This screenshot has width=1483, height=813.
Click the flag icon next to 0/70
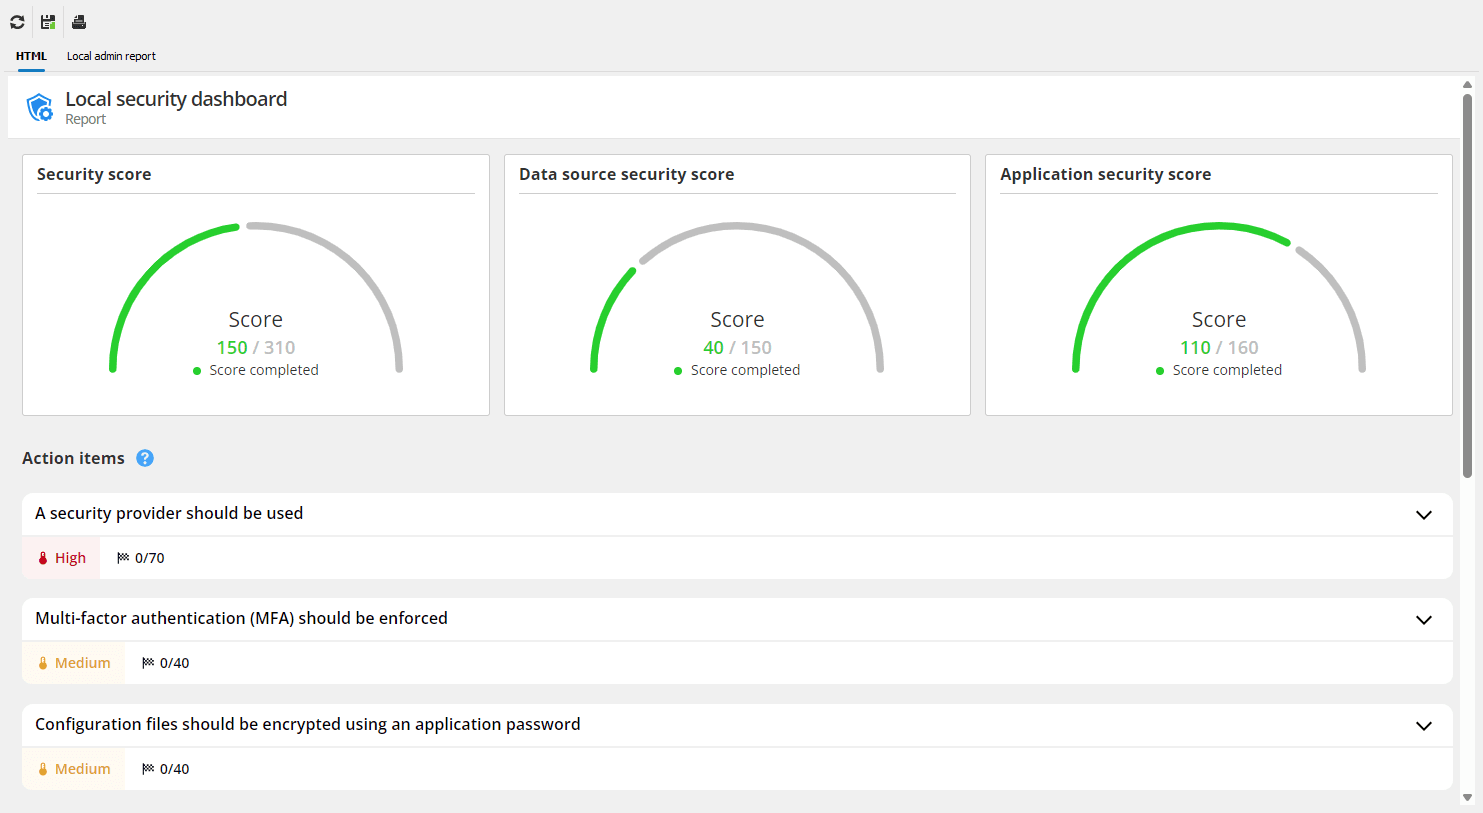coord(123,558)
